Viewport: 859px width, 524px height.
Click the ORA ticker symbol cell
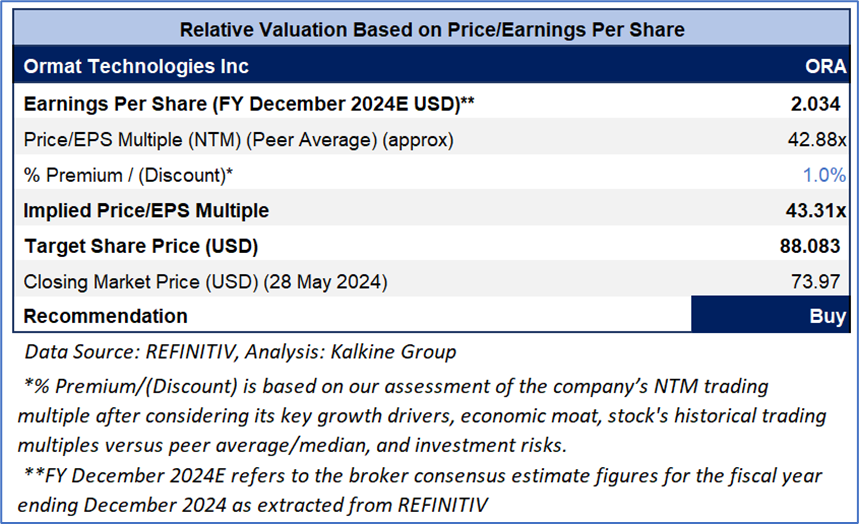pos(825,67)
